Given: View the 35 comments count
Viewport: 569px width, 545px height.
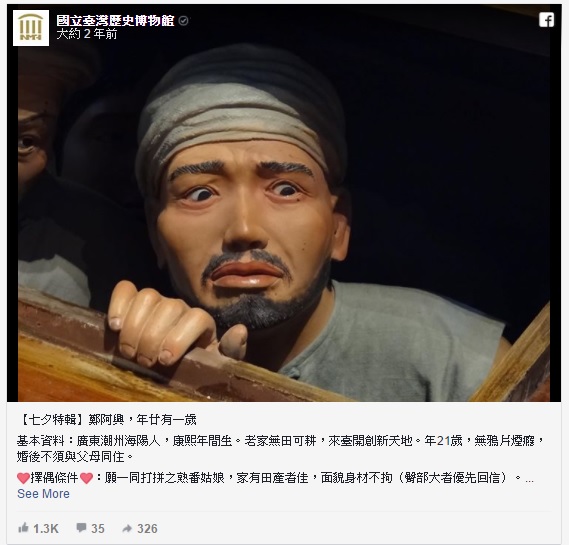Looking at the screenshot, I should point(98,528).
